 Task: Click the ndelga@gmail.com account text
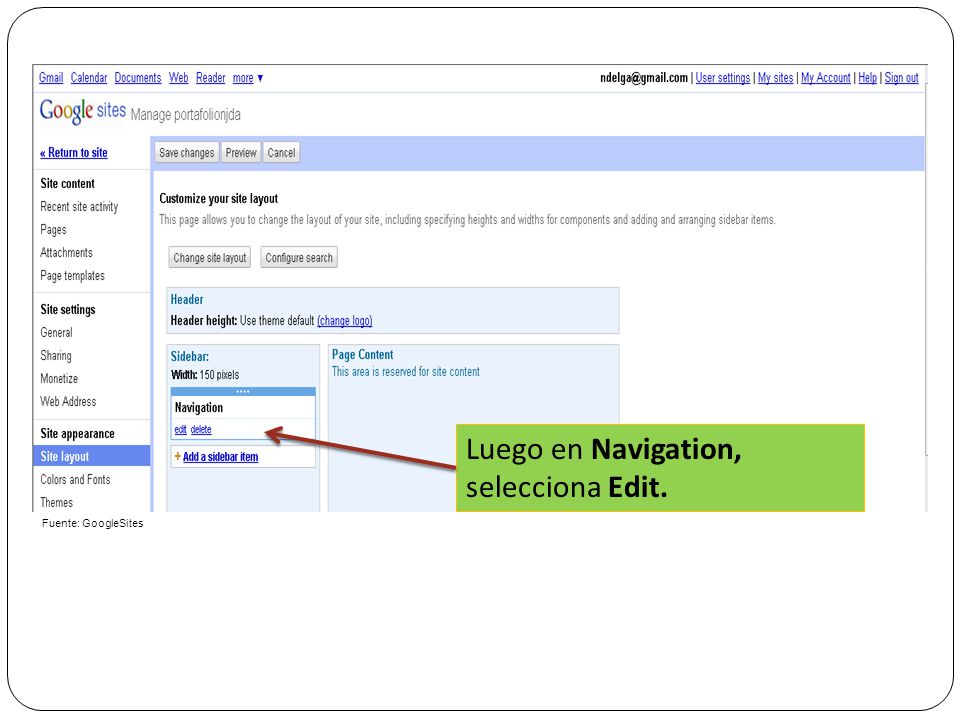click(643, 78)
